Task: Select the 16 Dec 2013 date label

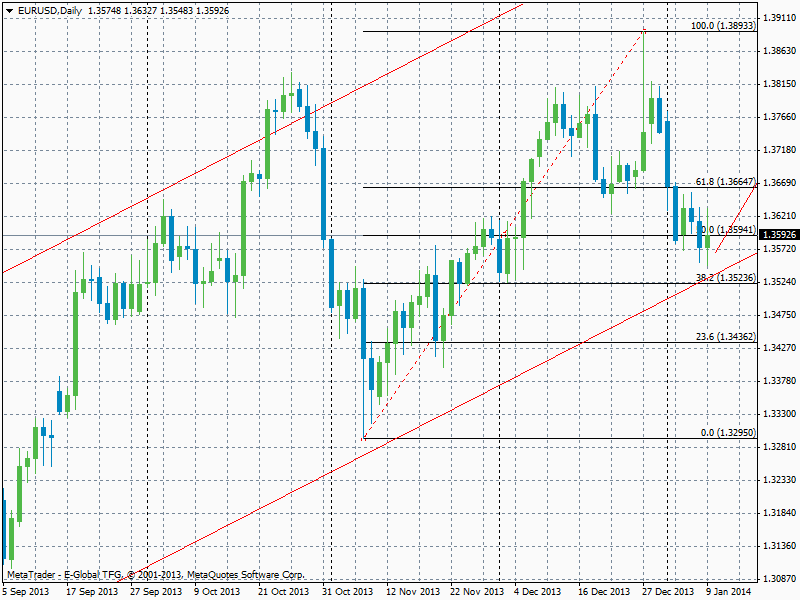Action: click(x=605, y=591)
